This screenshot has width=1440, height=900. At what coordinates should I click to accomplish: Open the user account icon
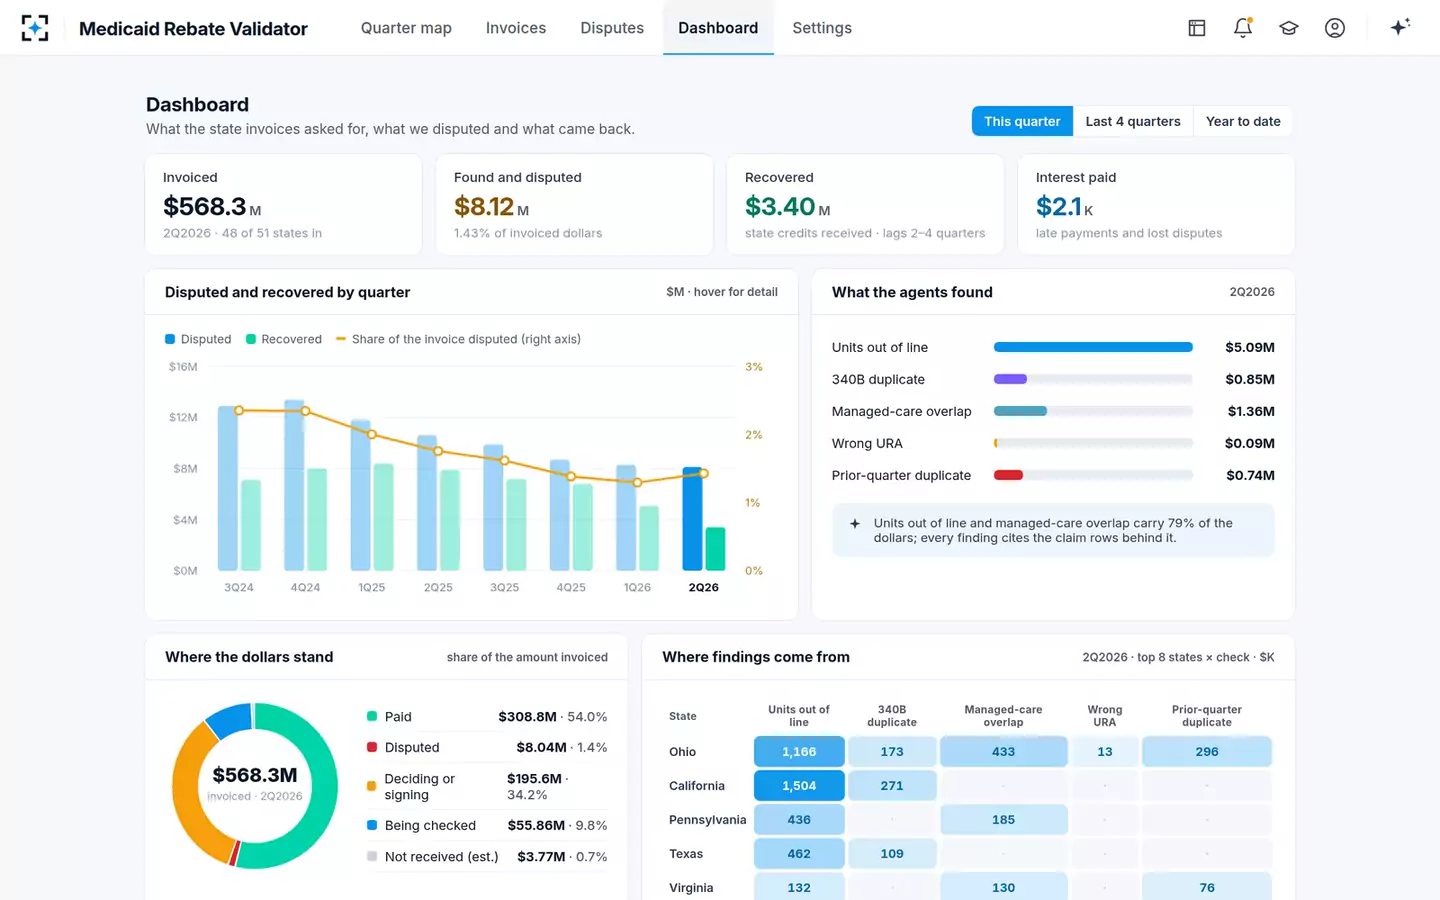tap(1335, 28)
